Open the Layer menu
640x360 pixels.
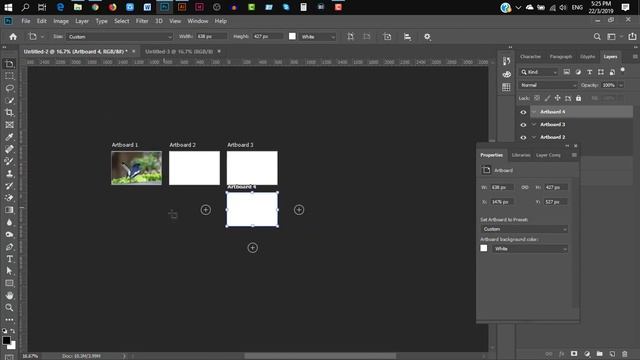[82, 21]
